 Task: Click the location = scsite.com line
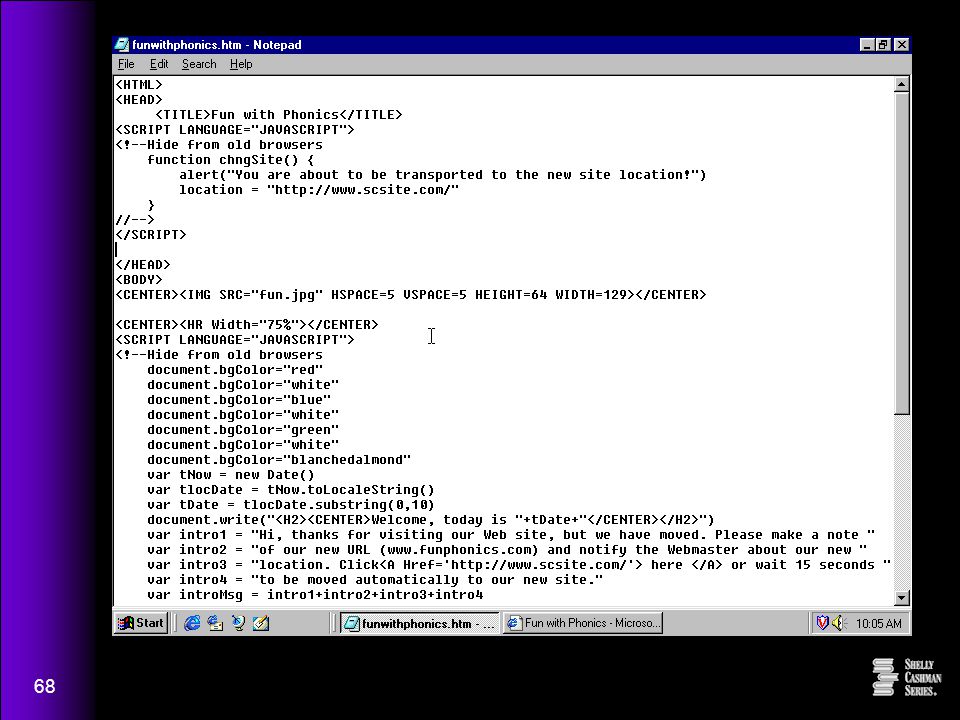318,190
